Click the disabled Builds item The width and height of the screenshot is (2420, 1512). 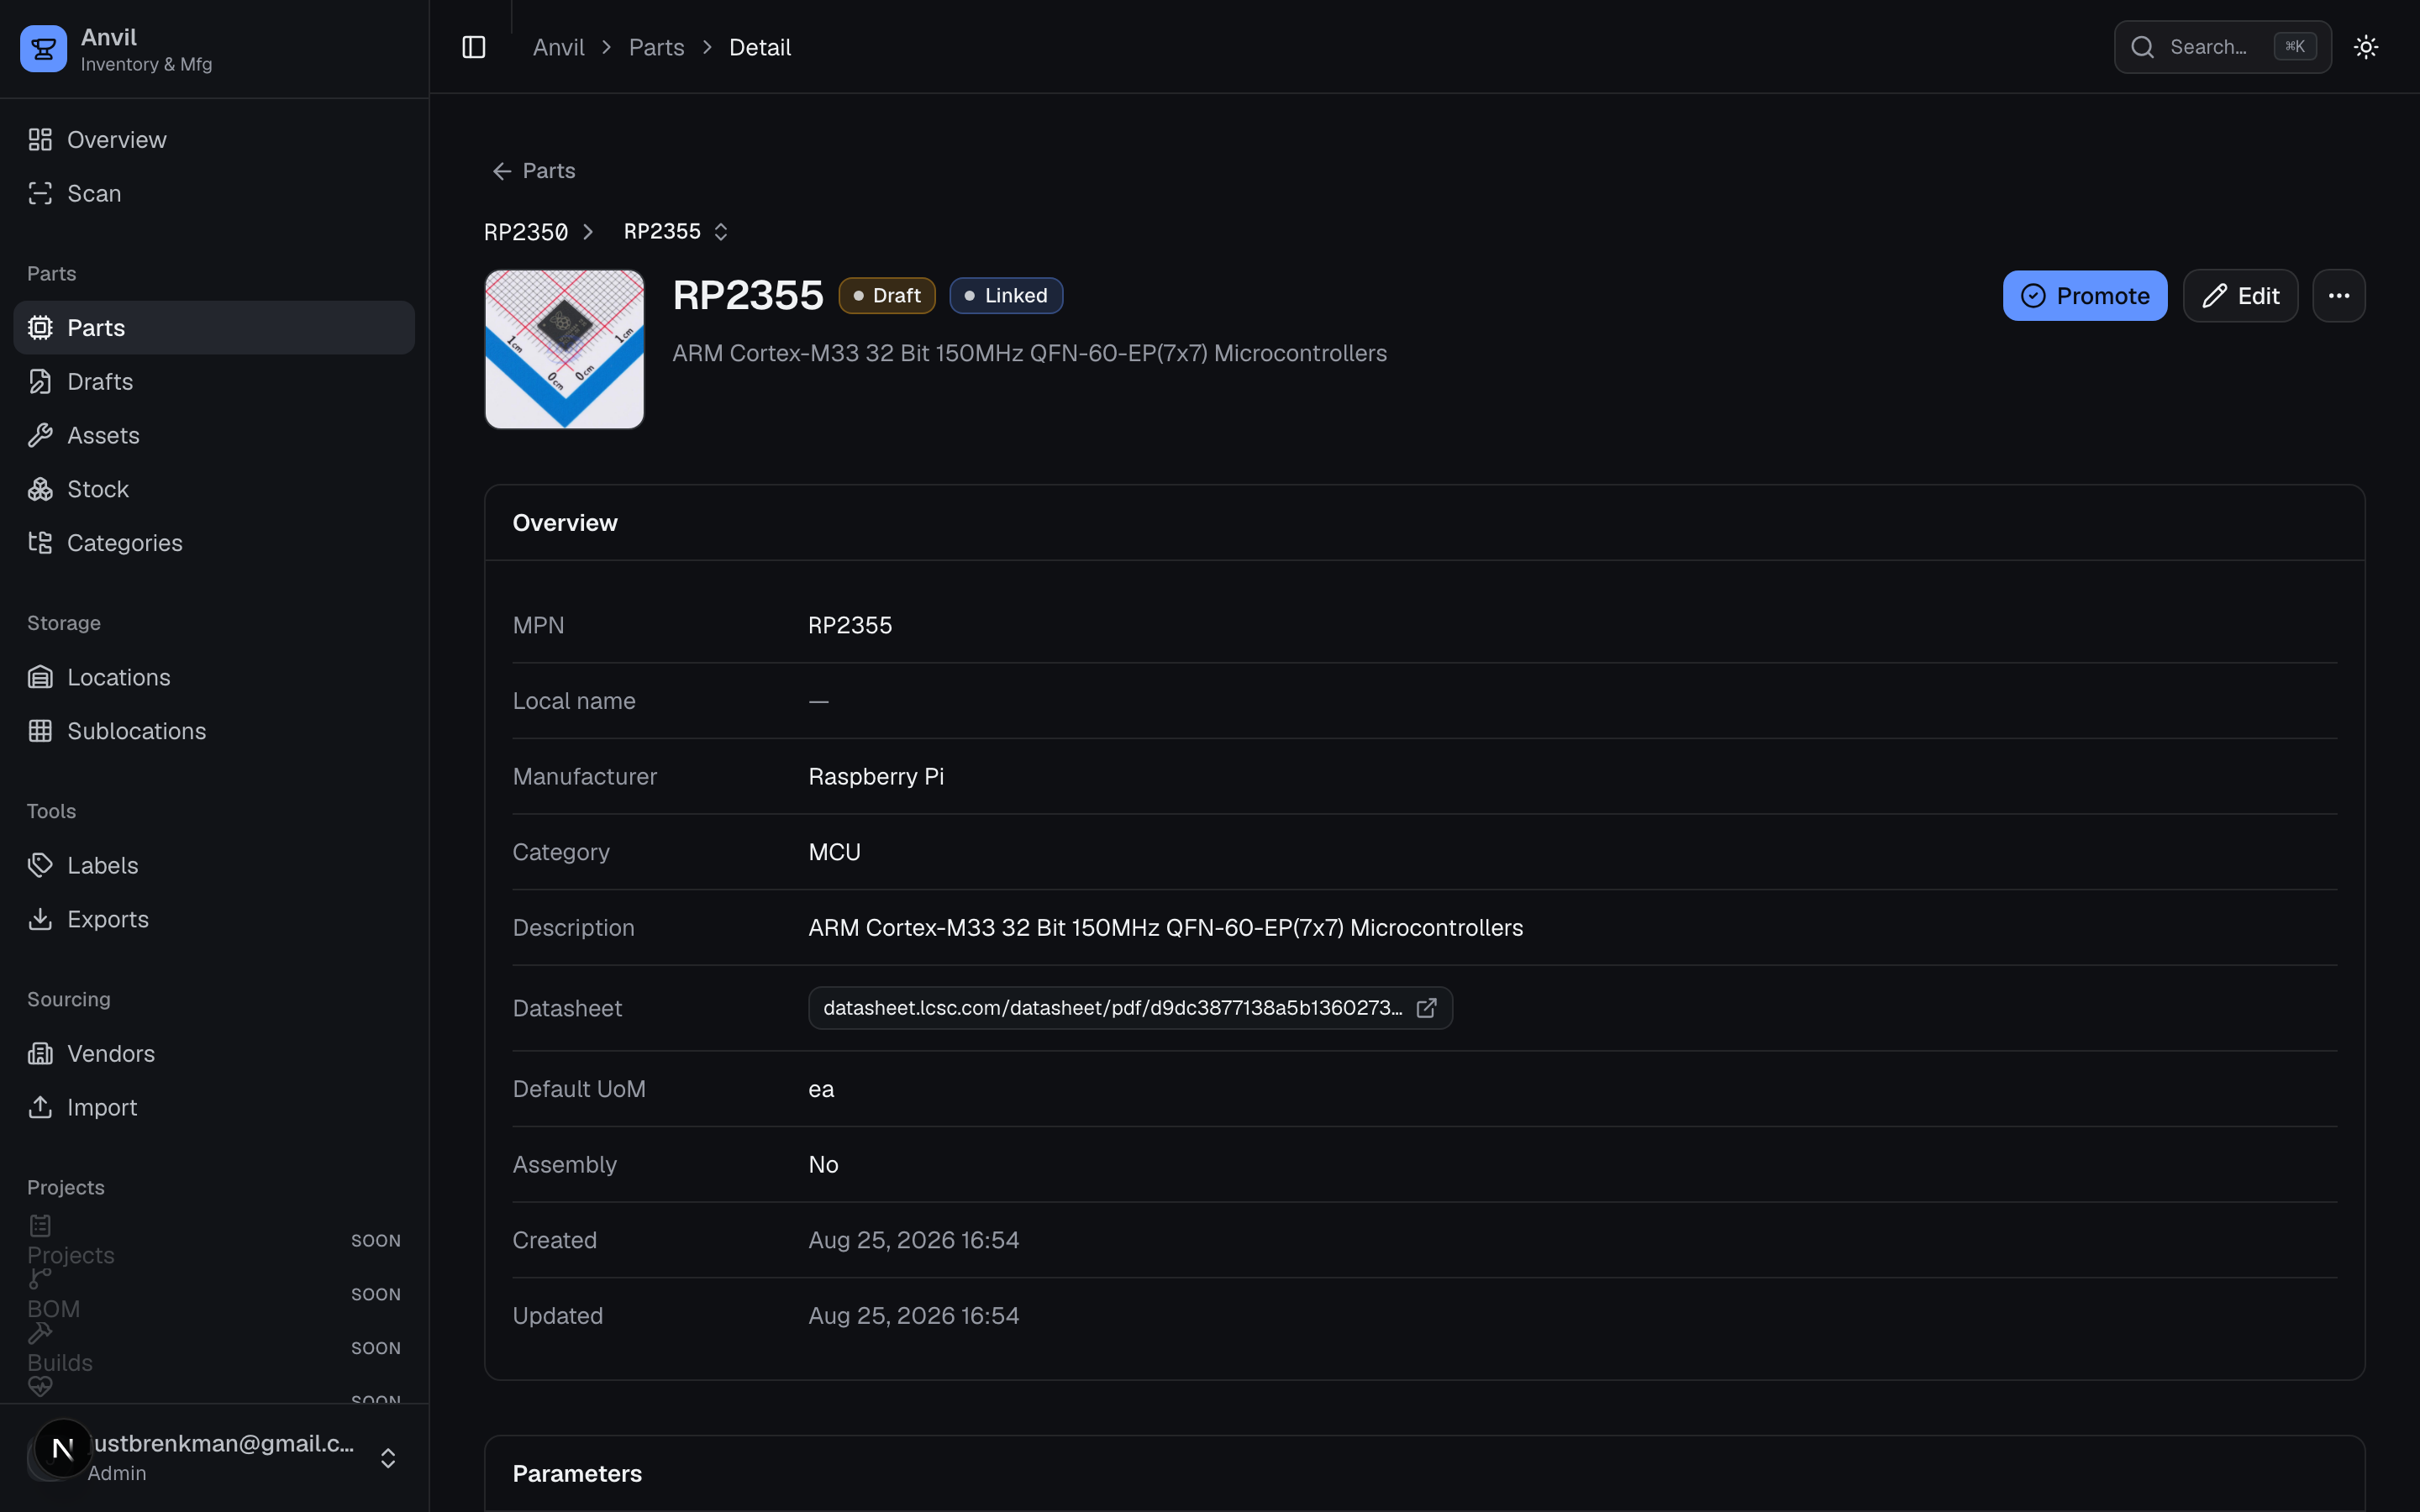click(214, 1349)
